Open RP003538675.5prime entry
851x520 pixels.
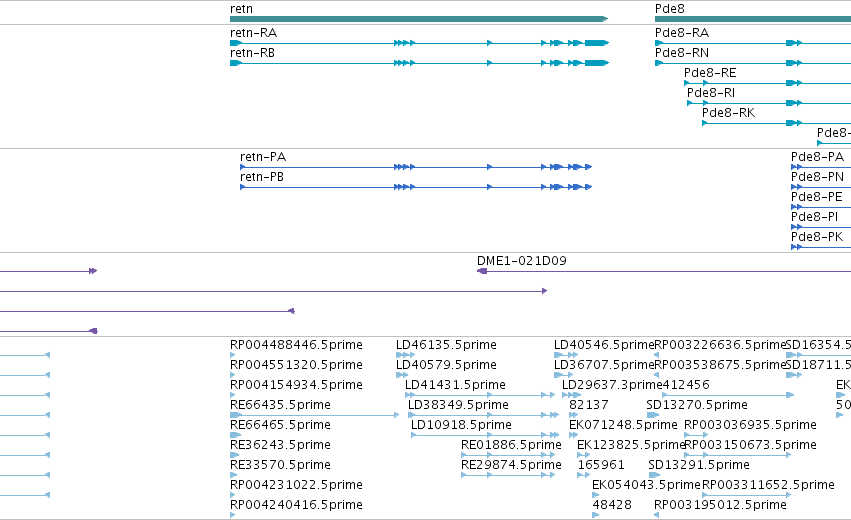pos(720,365)
